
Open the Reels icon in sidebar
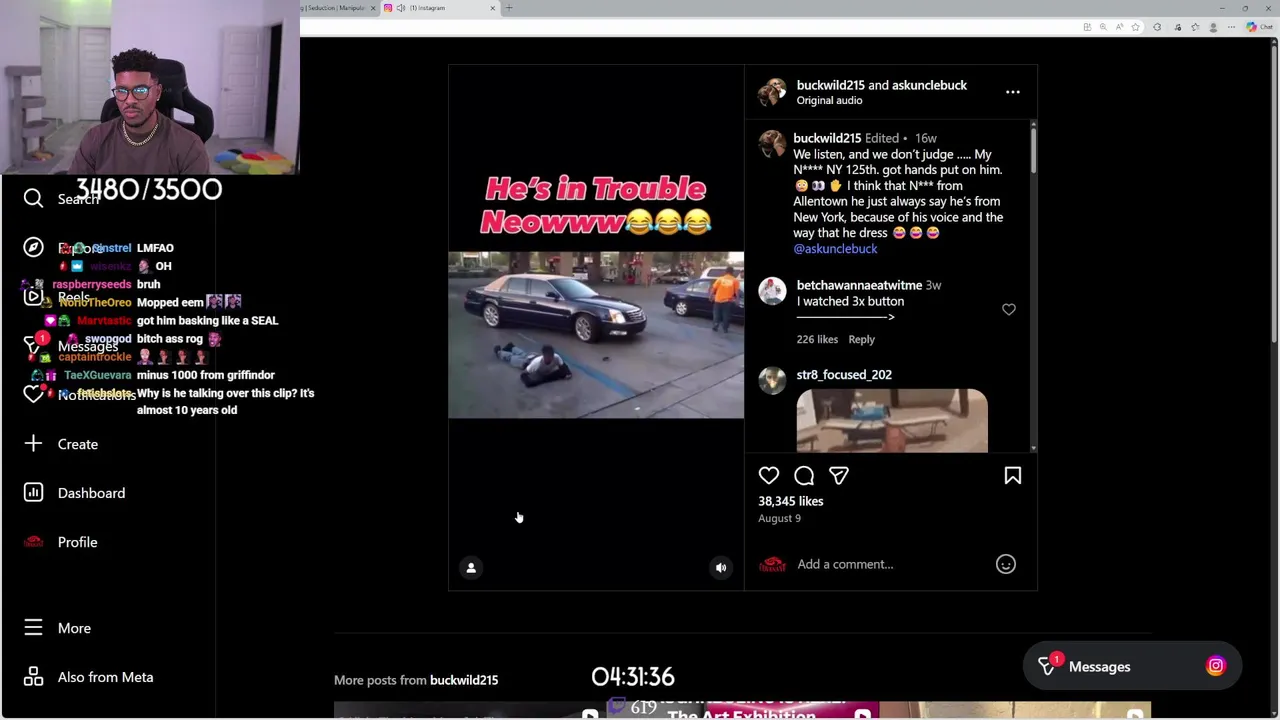pyautogui.click(x=33, y=296)
